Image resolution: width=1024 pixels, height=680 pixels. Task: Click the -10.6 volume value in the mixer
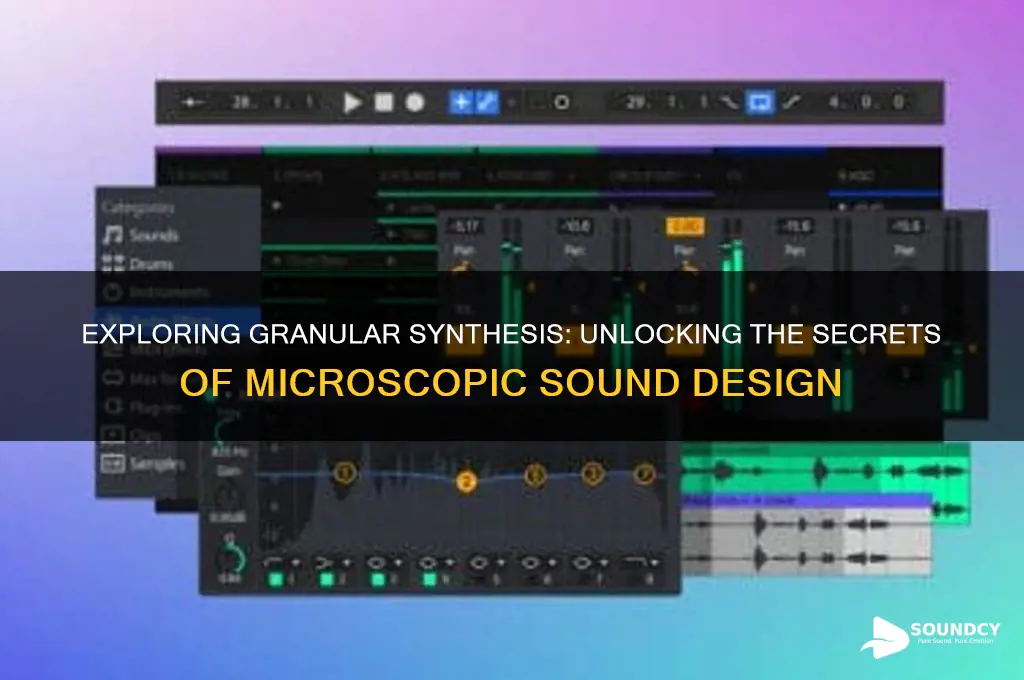pyautogui.click(x=575, y=226)
